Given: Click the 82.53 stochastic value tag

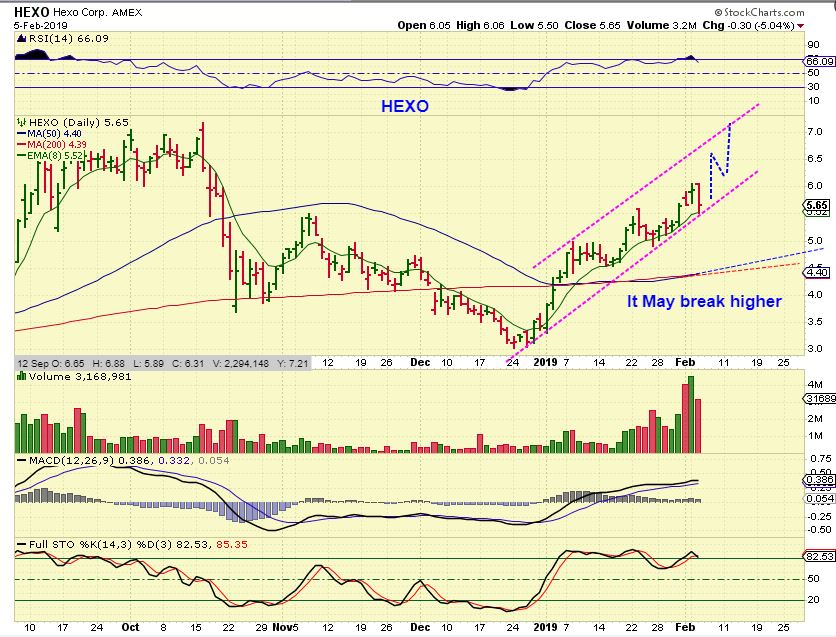Looking at the screenshot, I should (x=818, y=557).
